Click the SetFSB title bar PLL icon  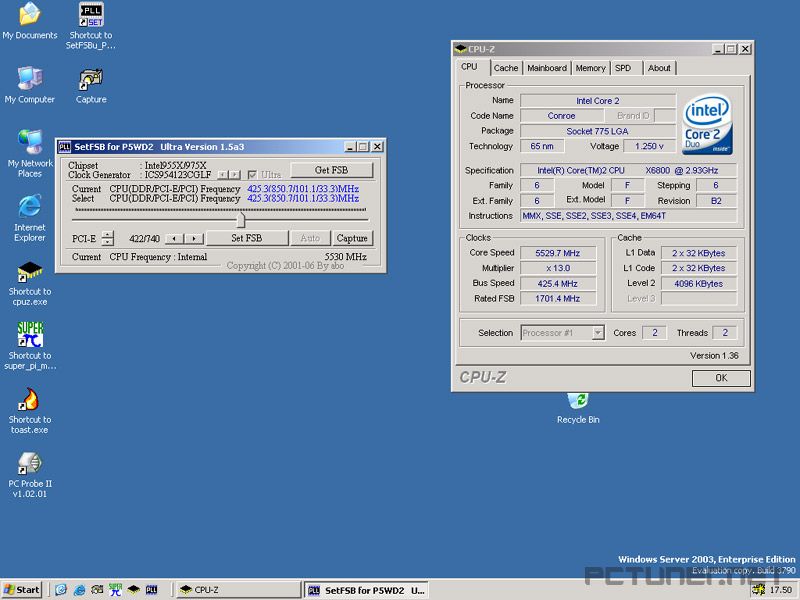pyautogui.click(x=64, y=147)
